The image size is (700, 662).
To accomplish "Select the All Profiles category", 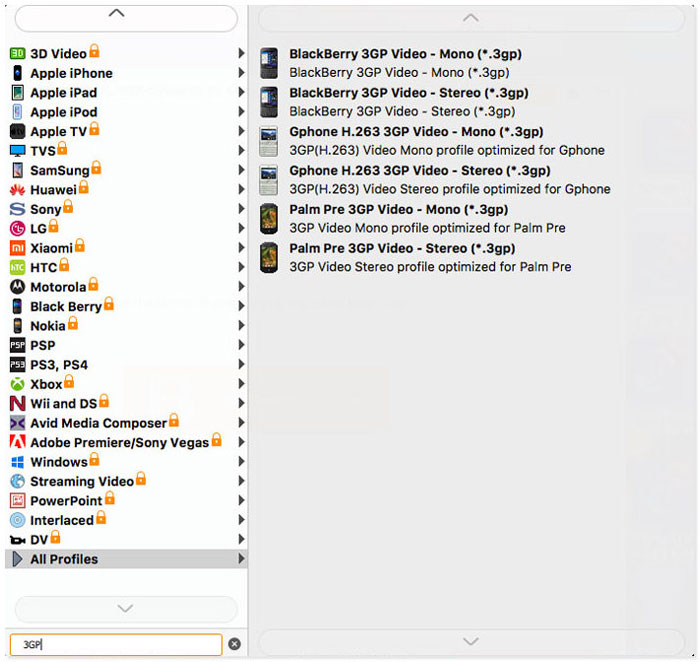I will pos(126,559).
